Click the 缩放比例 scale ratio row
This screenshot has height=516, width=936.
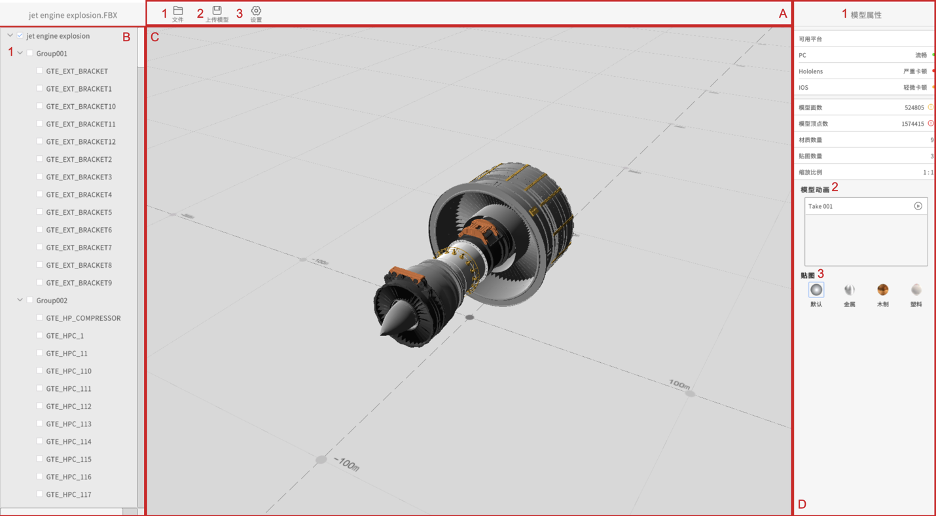click(x=865, y=172)
